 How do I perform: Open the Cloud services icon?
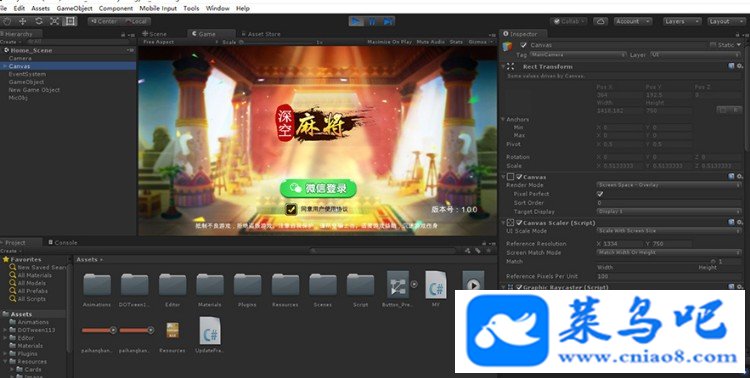[600, 22]
